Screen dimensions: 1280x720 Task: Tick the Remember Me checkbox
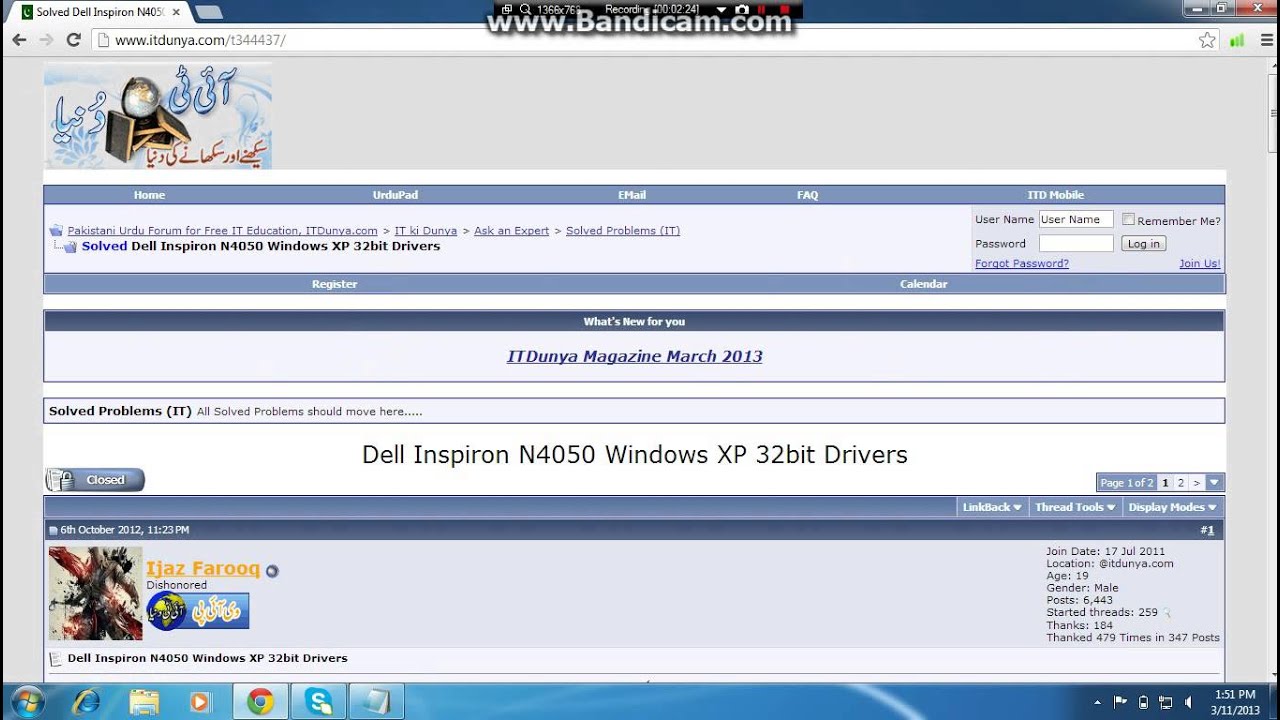[1128, 219]
